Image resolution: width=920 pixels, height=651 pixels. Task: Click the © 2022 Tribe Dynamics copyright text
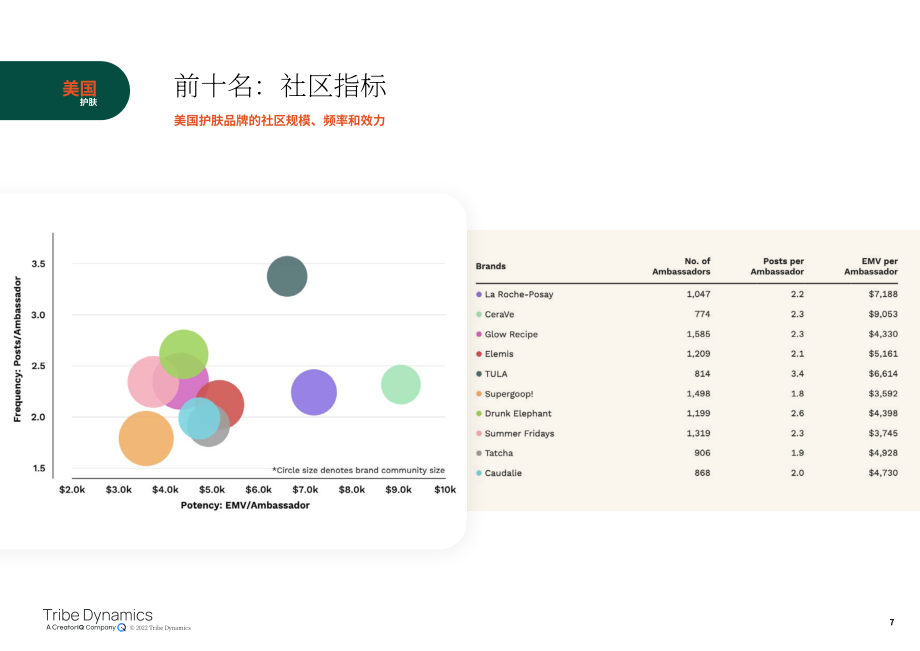(160, 628)
